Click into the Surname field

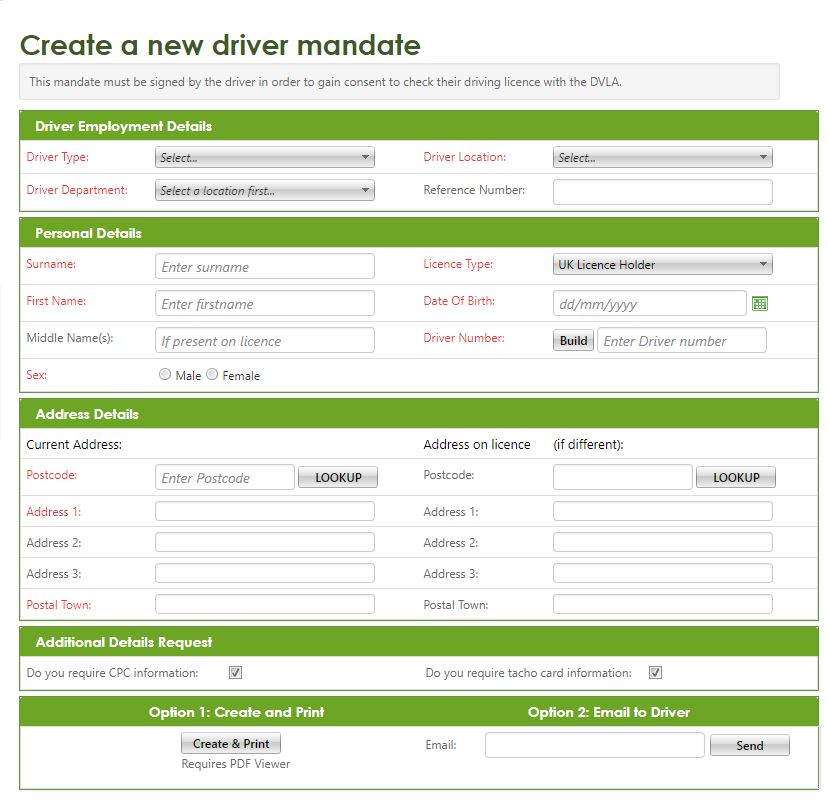point(264,267)
